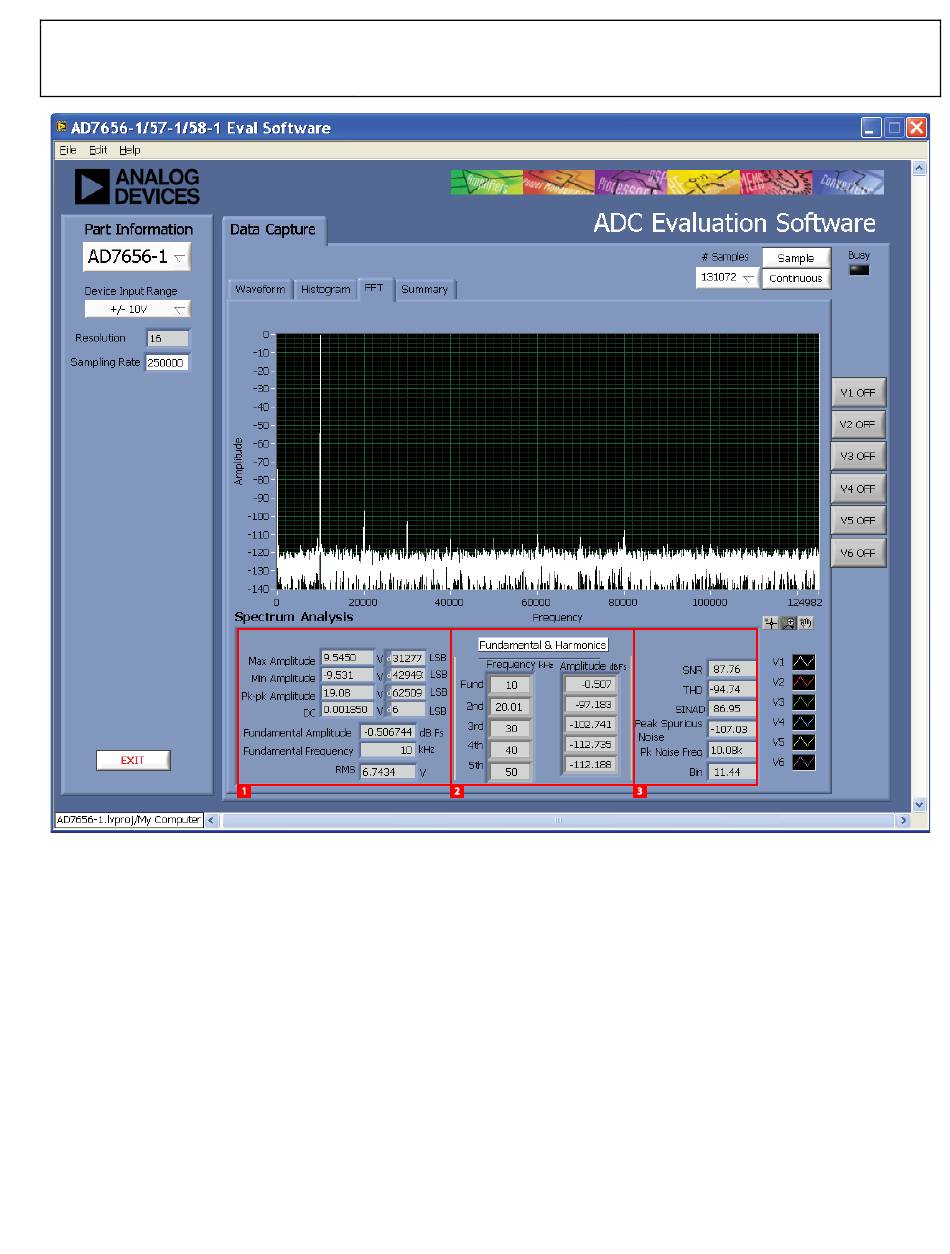Activate the zoom tool below graph
The width and height of the screenshot is (950, 1254).
tap(788, 623)
